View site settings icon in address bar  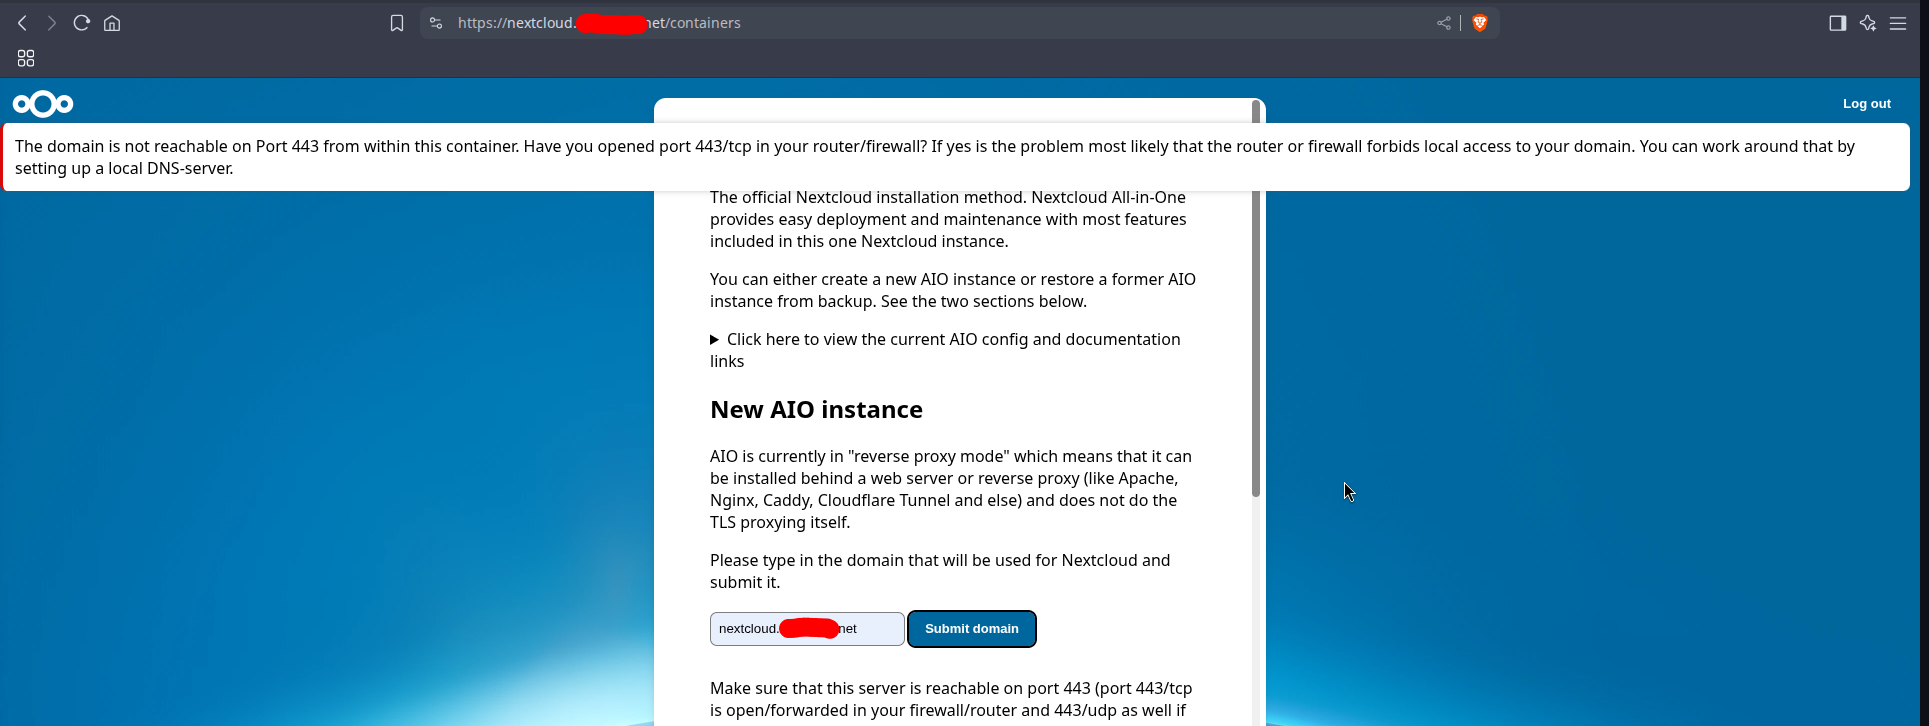tap(436, 23)
